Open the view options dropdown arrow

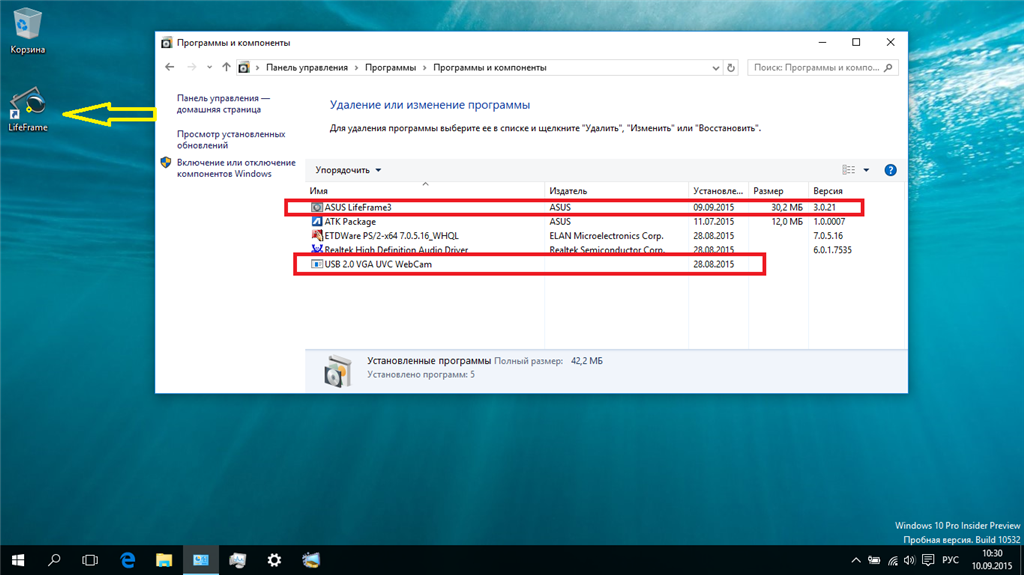867,170
